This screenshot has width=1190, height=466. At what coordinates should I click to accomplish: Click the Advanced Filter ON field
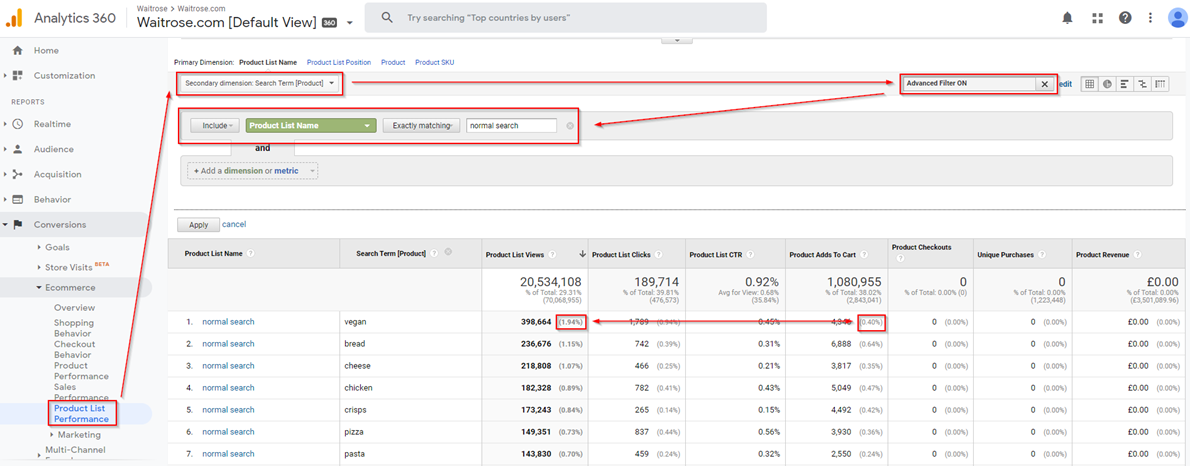[x=969, y=84]
